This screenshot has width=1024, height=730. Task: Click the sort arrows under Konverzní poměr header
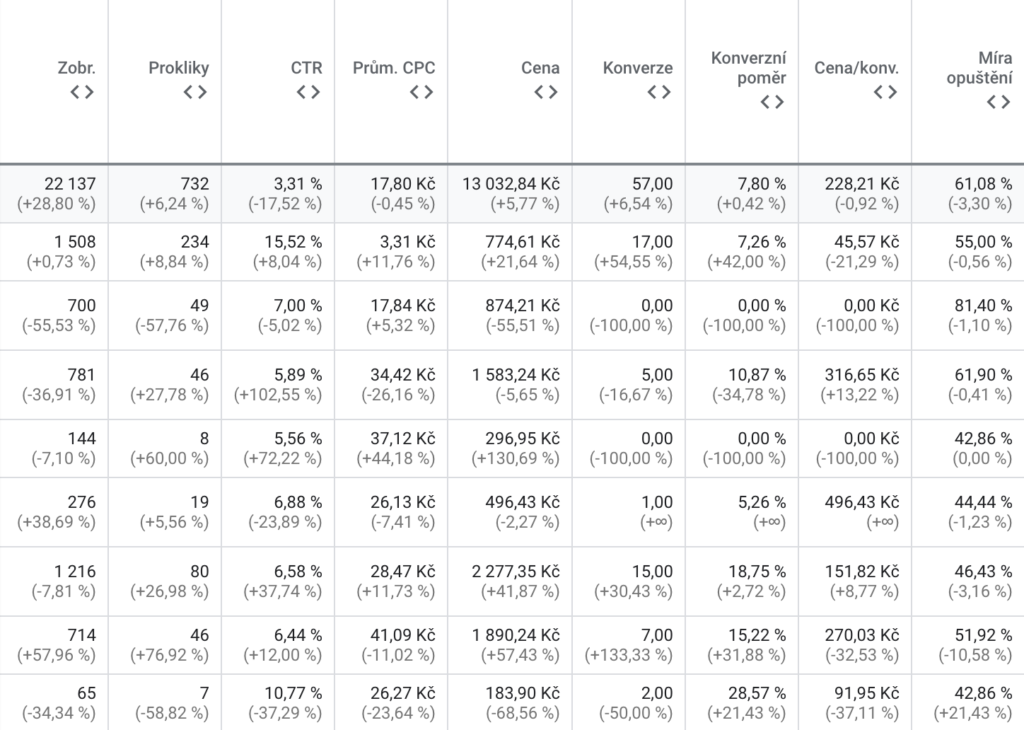pyautogui.click(x=772, y=102)
